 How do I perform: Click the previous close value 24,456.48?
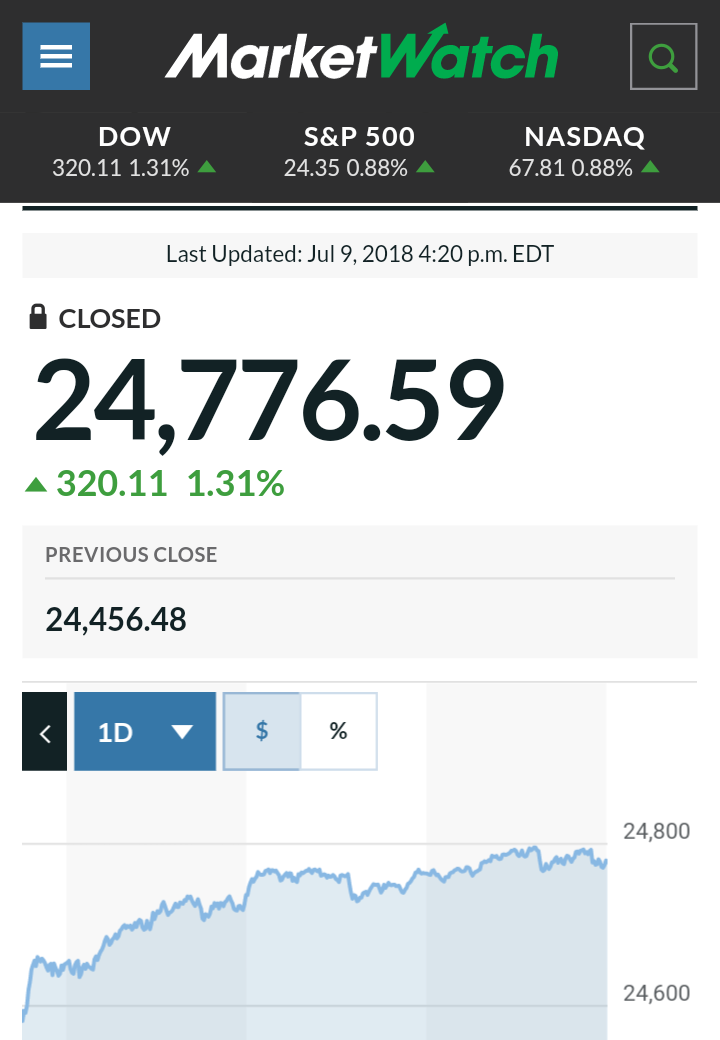[116, 620]
